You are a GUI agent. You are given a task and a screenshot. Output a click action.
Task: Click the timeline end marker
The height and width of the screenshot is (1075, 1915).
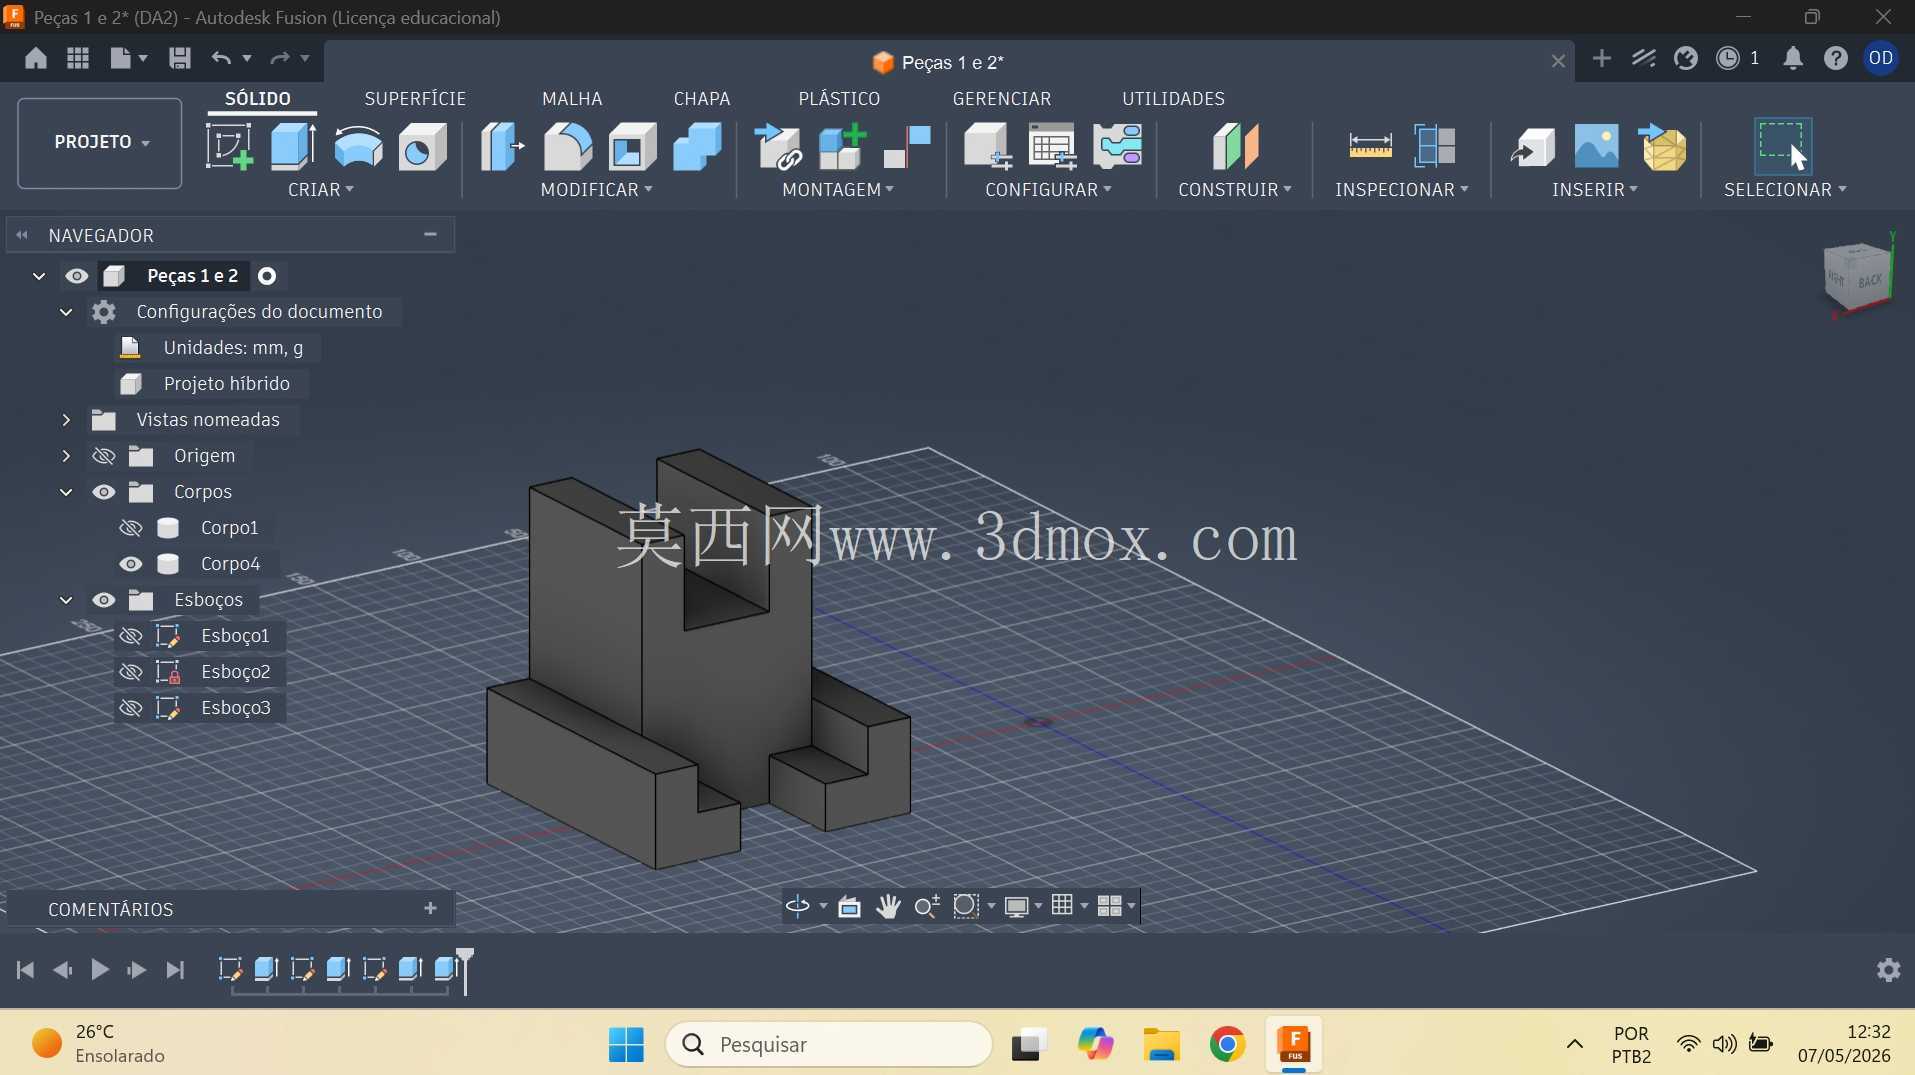point(465,969)
